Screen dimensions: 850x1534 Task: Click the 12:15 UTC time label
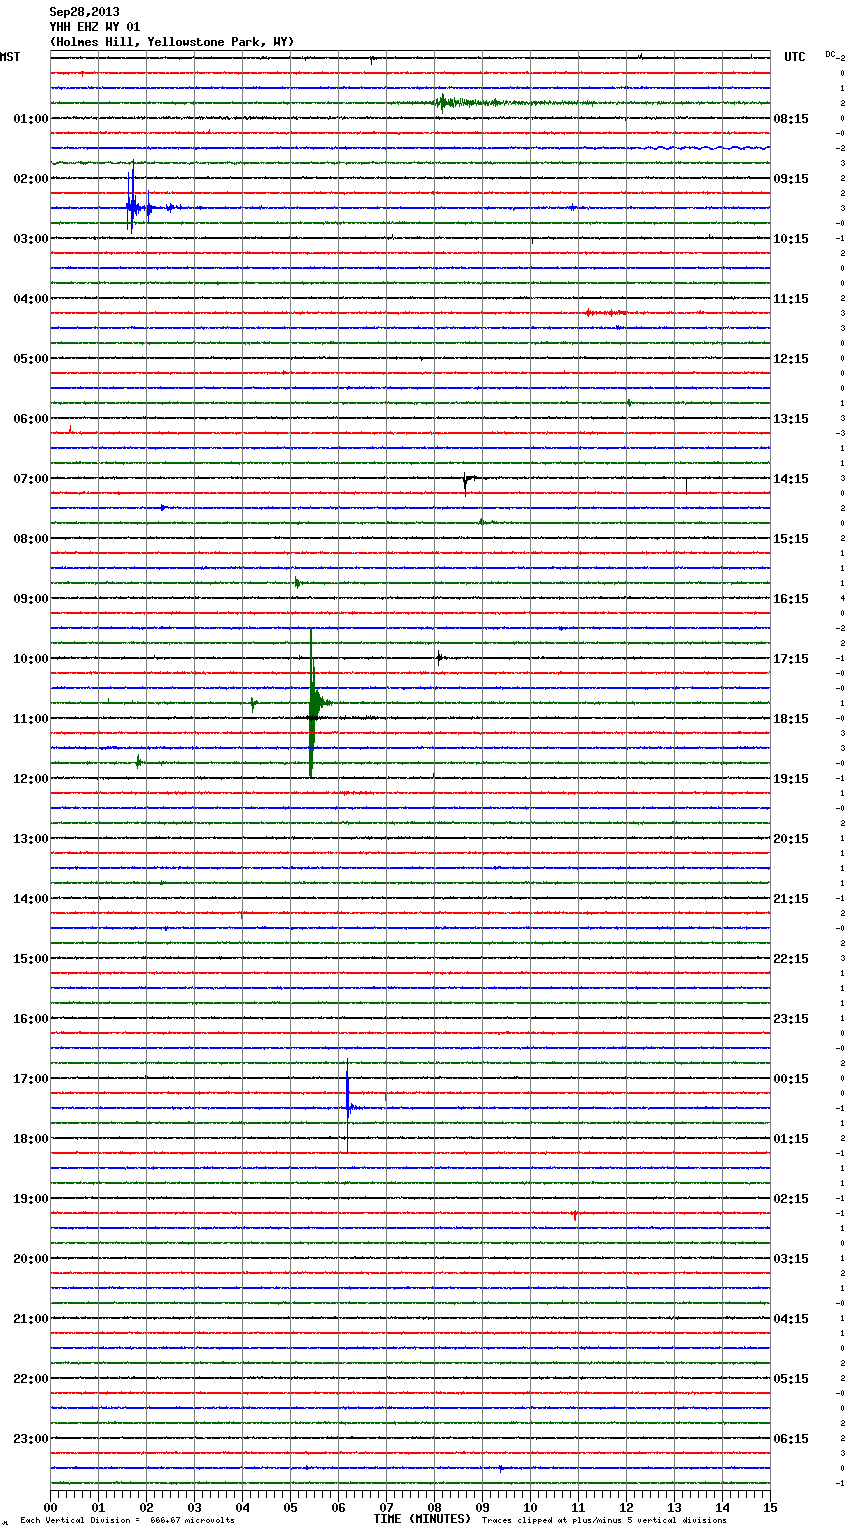[791, 359]
